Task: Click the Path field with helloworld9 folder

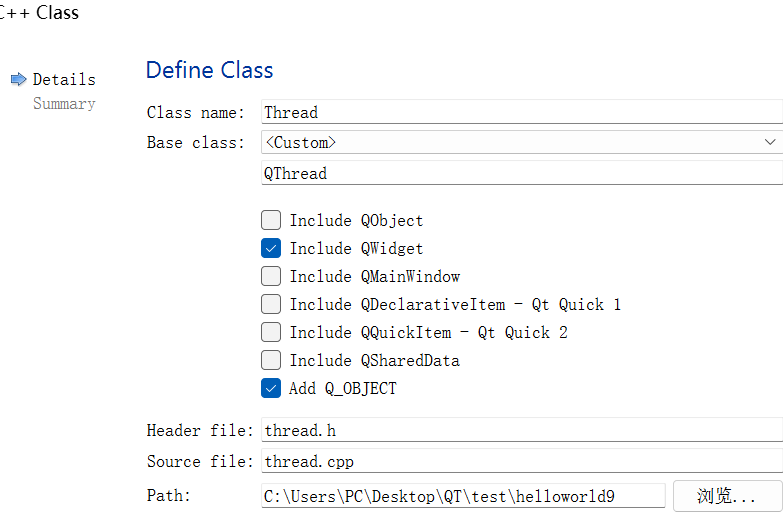Action: point(463,496)
